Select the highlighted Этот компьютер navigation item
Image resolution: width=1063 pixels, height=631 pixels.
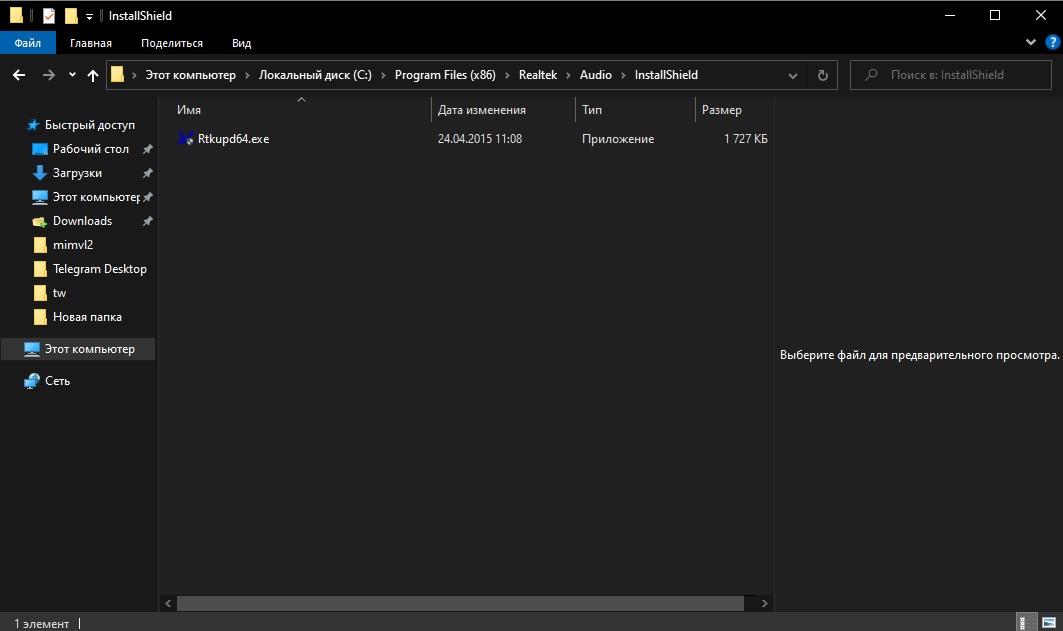pyautogui.click(x=79, y=349)
